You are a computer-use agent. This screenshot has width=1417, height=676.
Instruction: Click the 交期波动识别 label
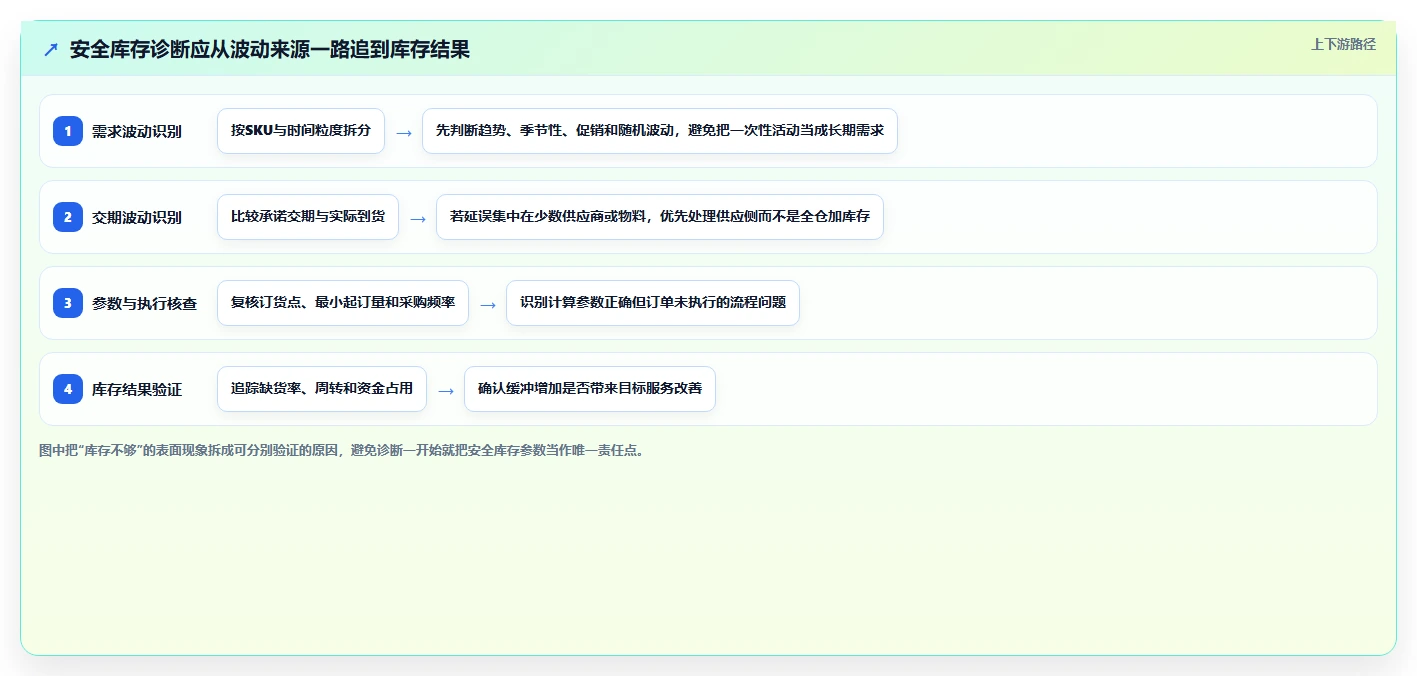[x=137, y=217]
